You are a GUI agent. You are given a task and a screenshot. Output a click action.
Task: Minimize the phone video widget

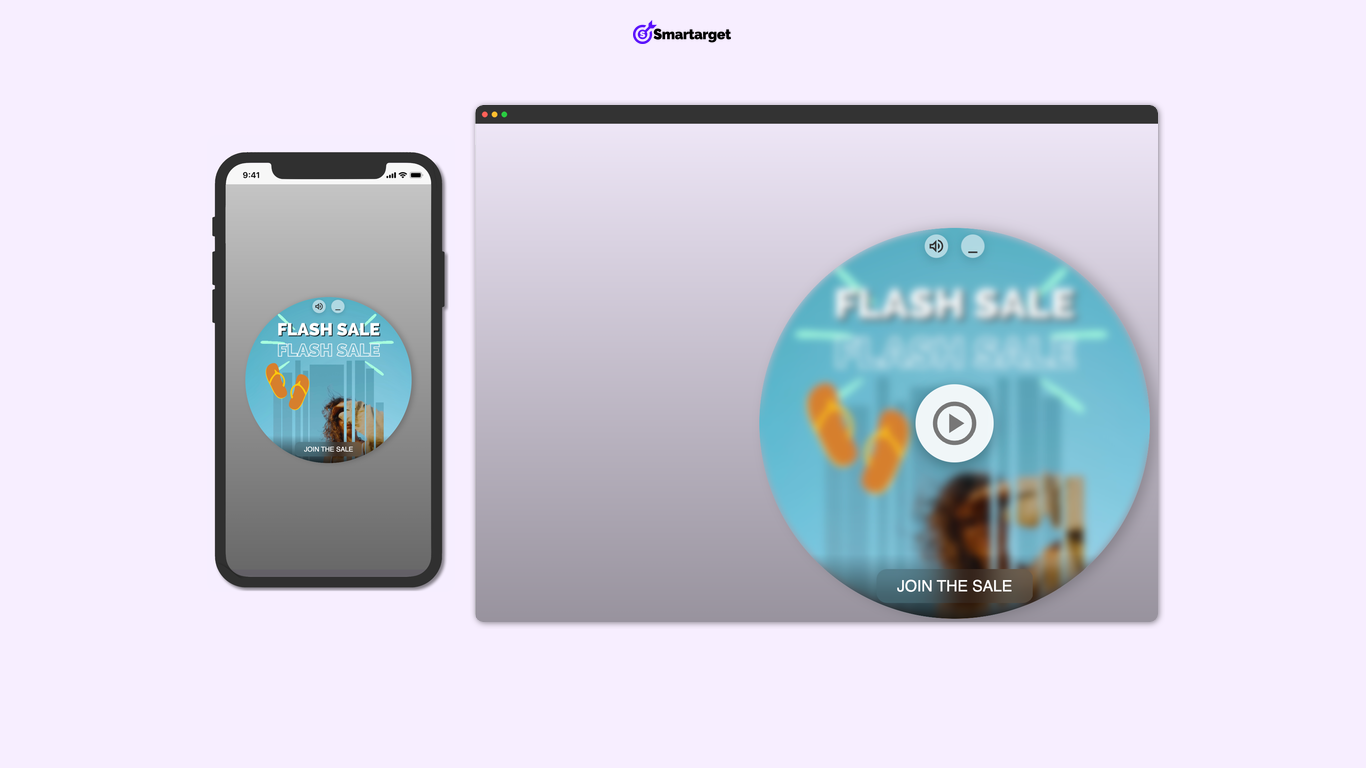pos(338,306)
